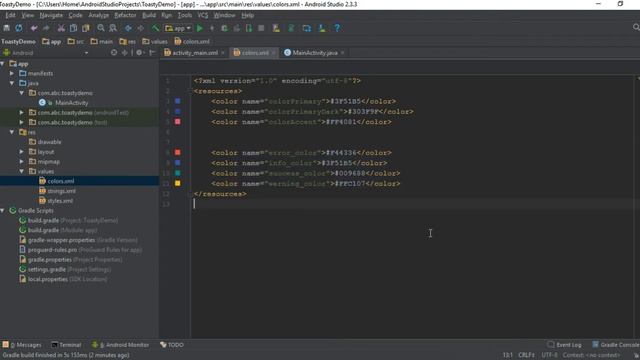Open the Gradle Console

click(616, 345)
